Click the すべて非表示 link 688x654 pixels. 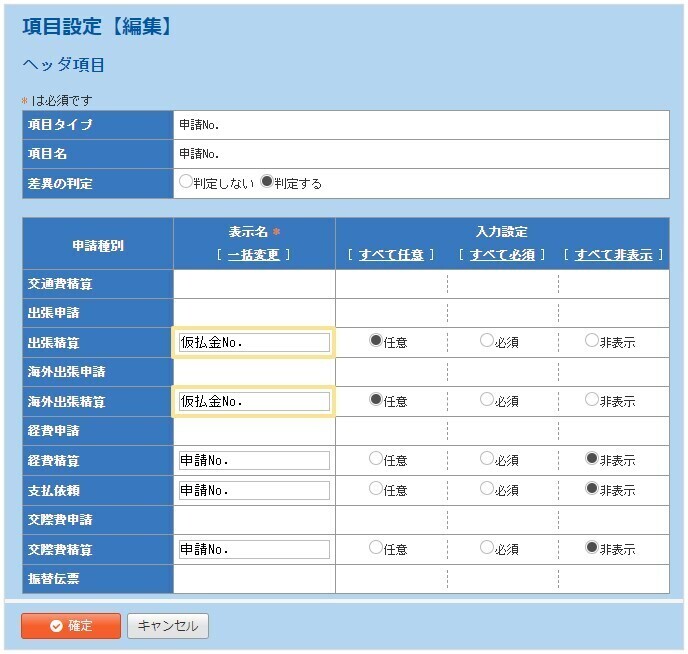[614, 255]
